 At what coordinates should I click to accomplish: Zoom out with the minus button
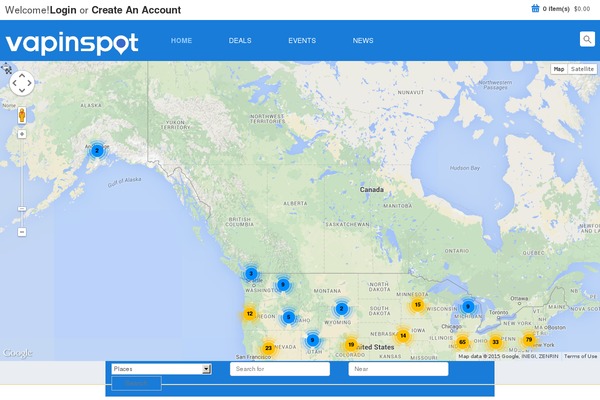(22, 232)
